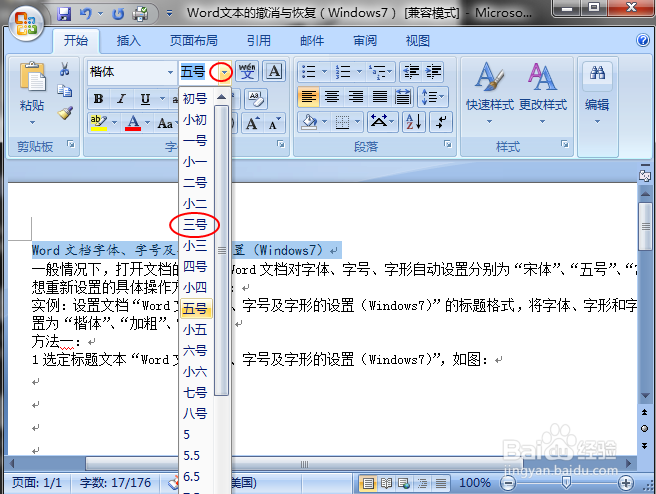Toggle bold formatting
Image resolution: width=656 pixels, height=494 pixels.
99,99
